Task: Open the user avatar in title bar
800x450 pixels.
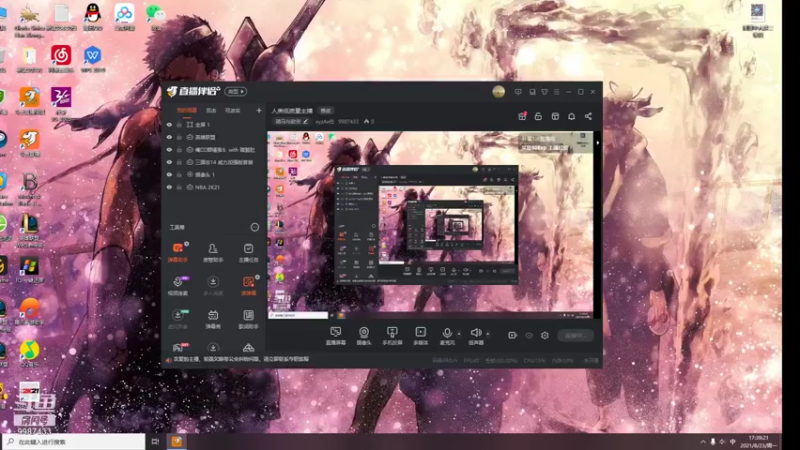Action: tap(498, 92)
